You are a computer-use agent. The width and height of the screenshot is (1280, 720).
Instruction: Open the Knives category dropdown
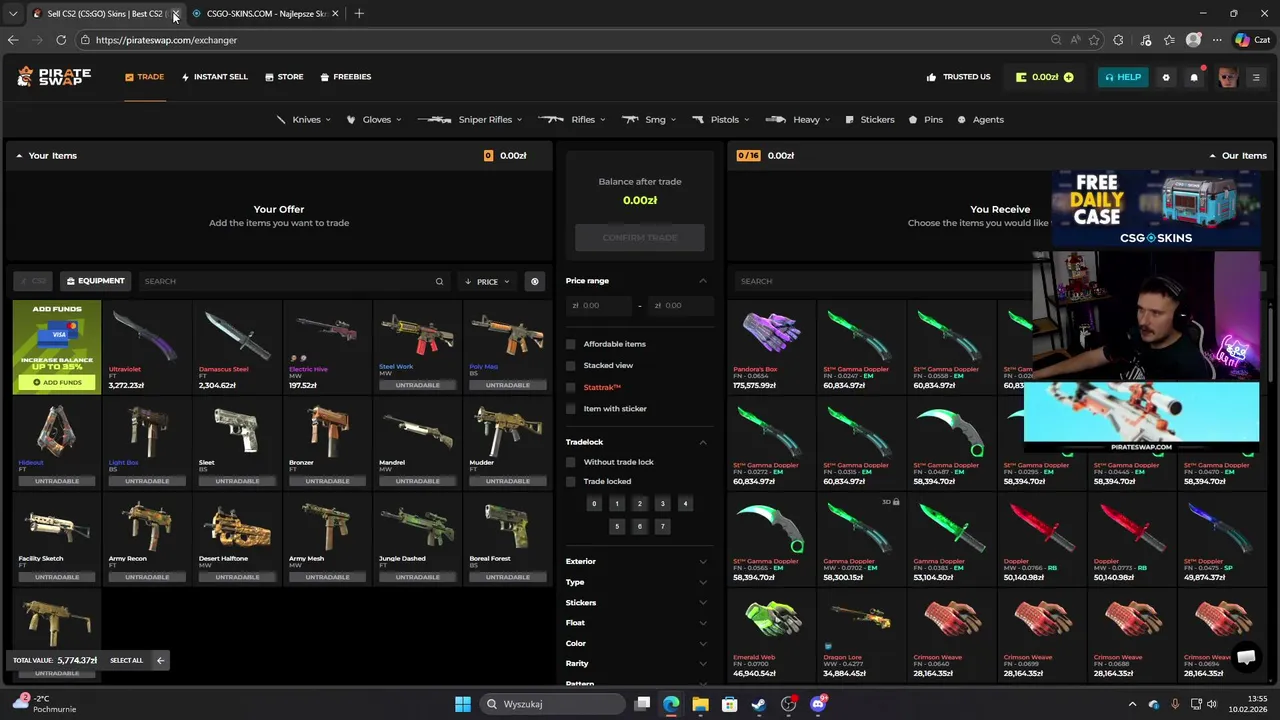[304, 120]
